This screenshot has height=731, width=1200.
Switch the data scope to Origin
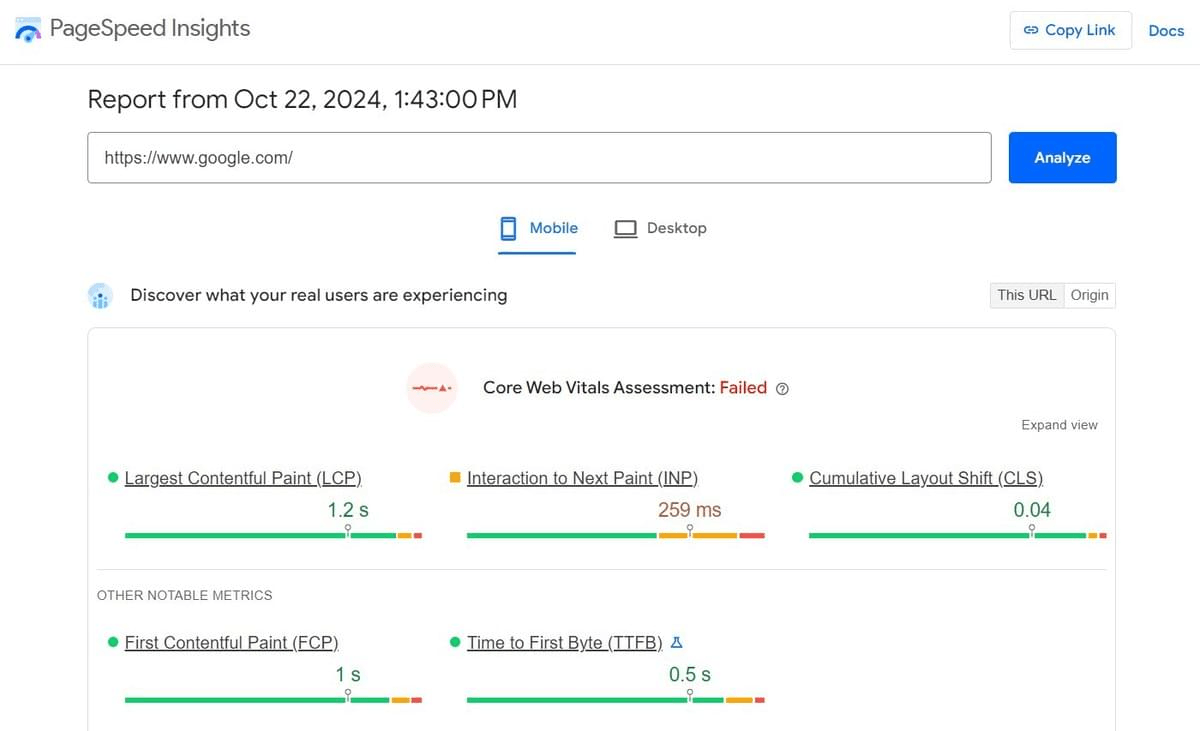[x=1089, y=295]
